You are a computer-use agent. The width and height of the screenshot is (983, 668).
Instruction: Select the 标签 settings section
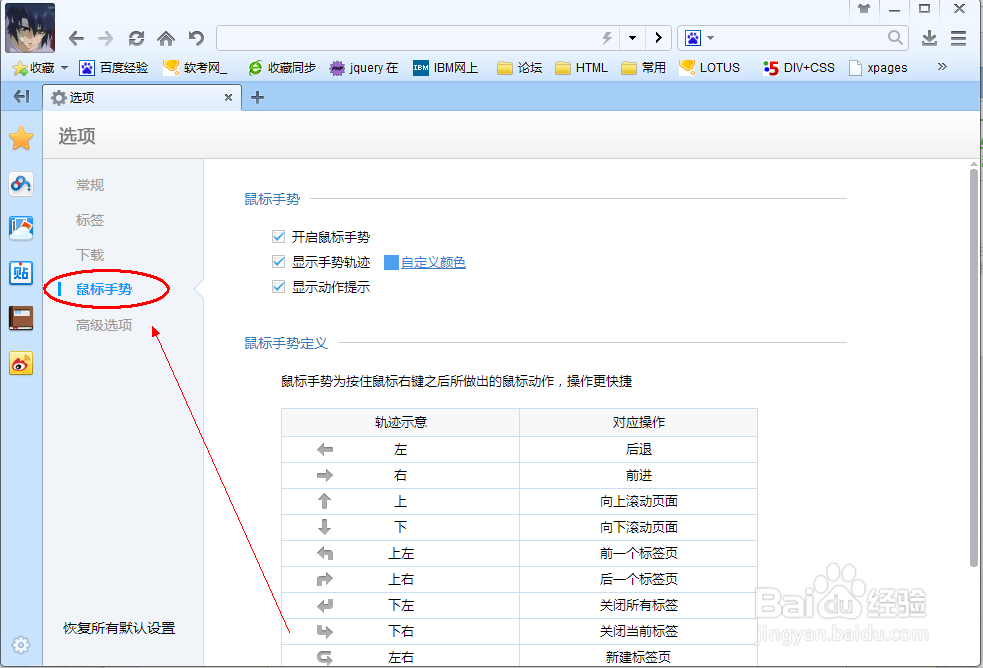(90, 220)
